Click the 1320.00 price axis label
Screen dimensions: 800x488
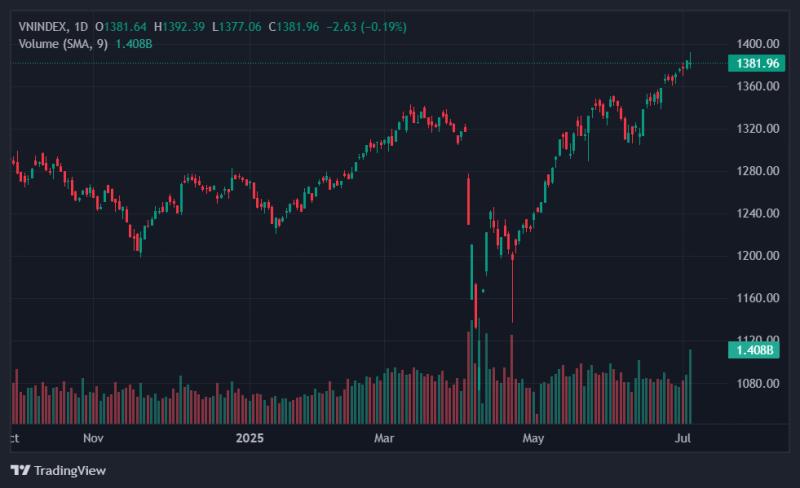click(758, 129)
